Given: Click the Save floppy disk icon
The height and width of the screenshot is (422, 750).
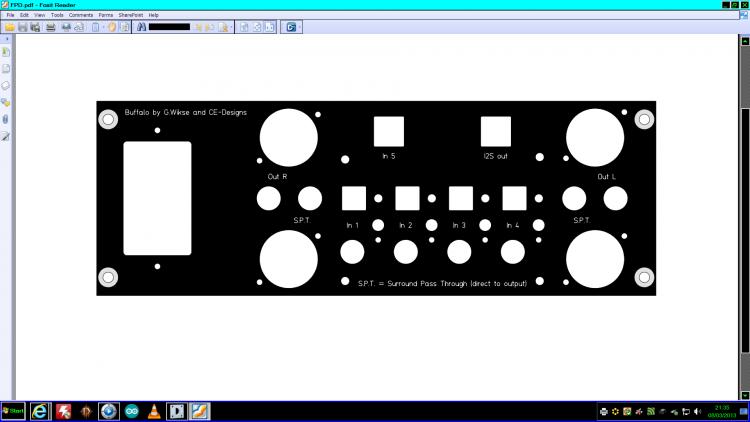Looking at the screenshot, I should pyautogui.click(x=22, y=27).
